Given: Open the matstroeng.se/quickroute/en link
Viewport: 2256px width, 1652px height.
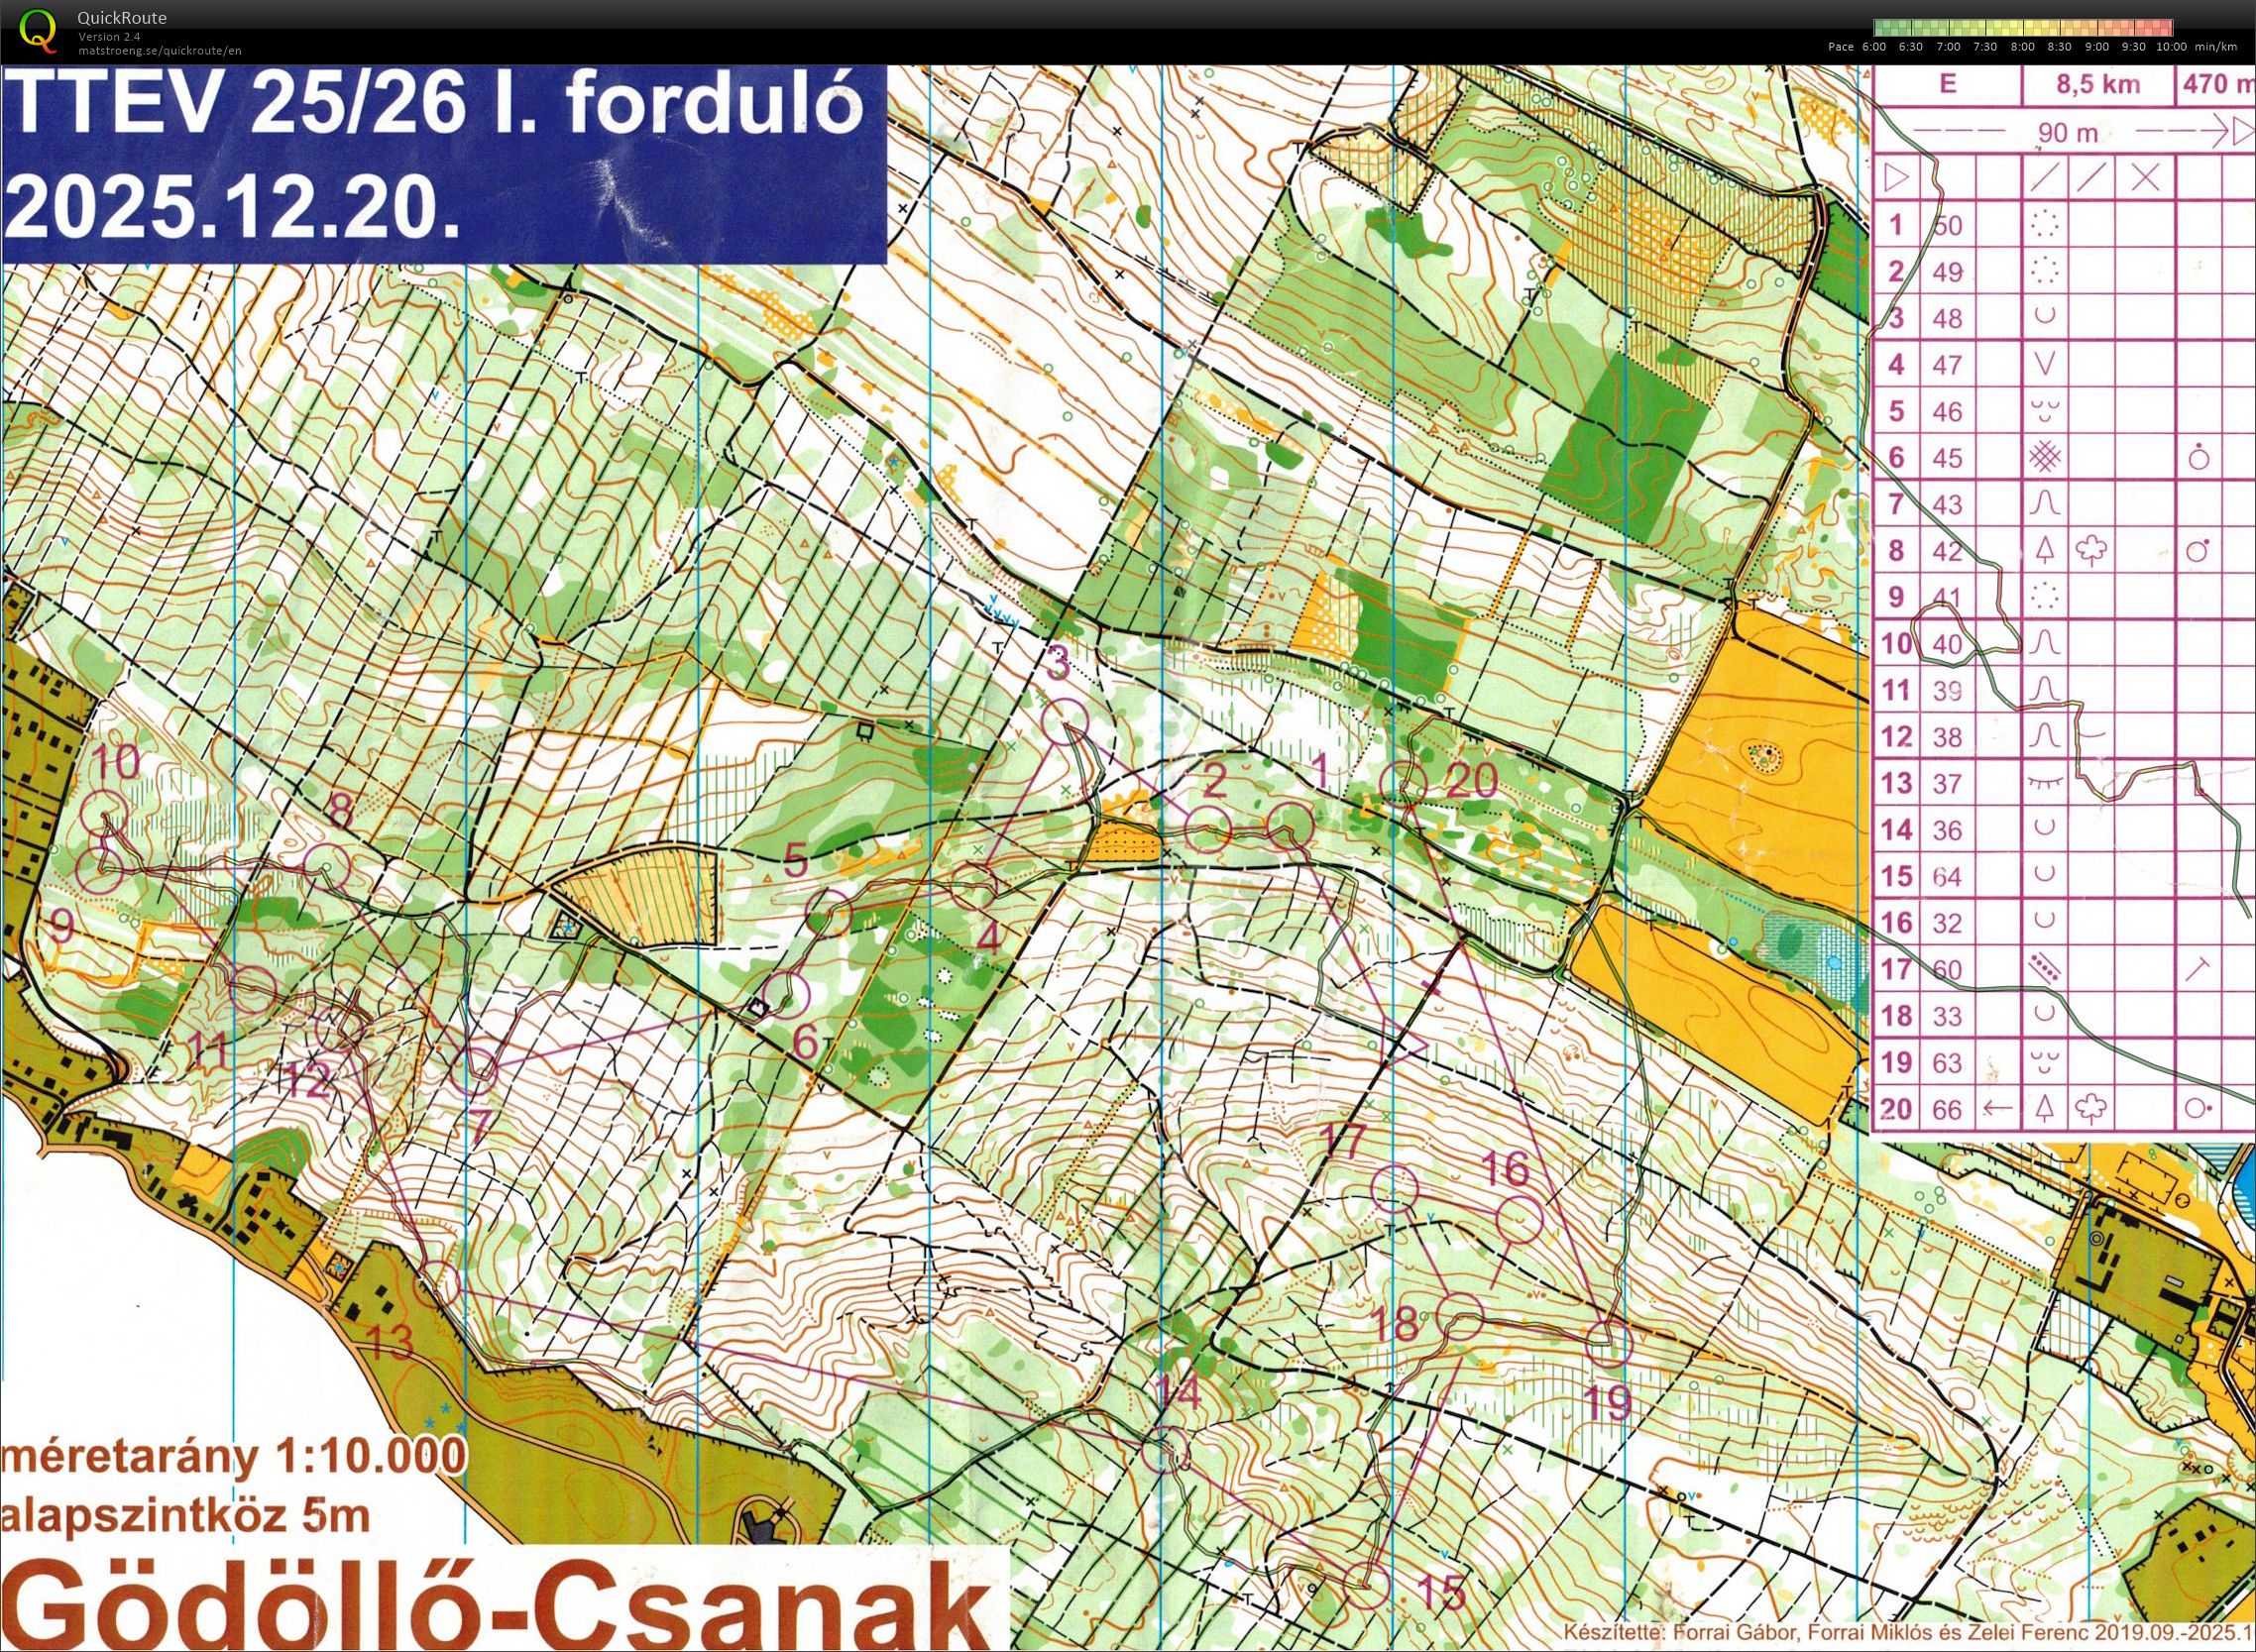Looking at the screenshot, I should click(160, 50).
